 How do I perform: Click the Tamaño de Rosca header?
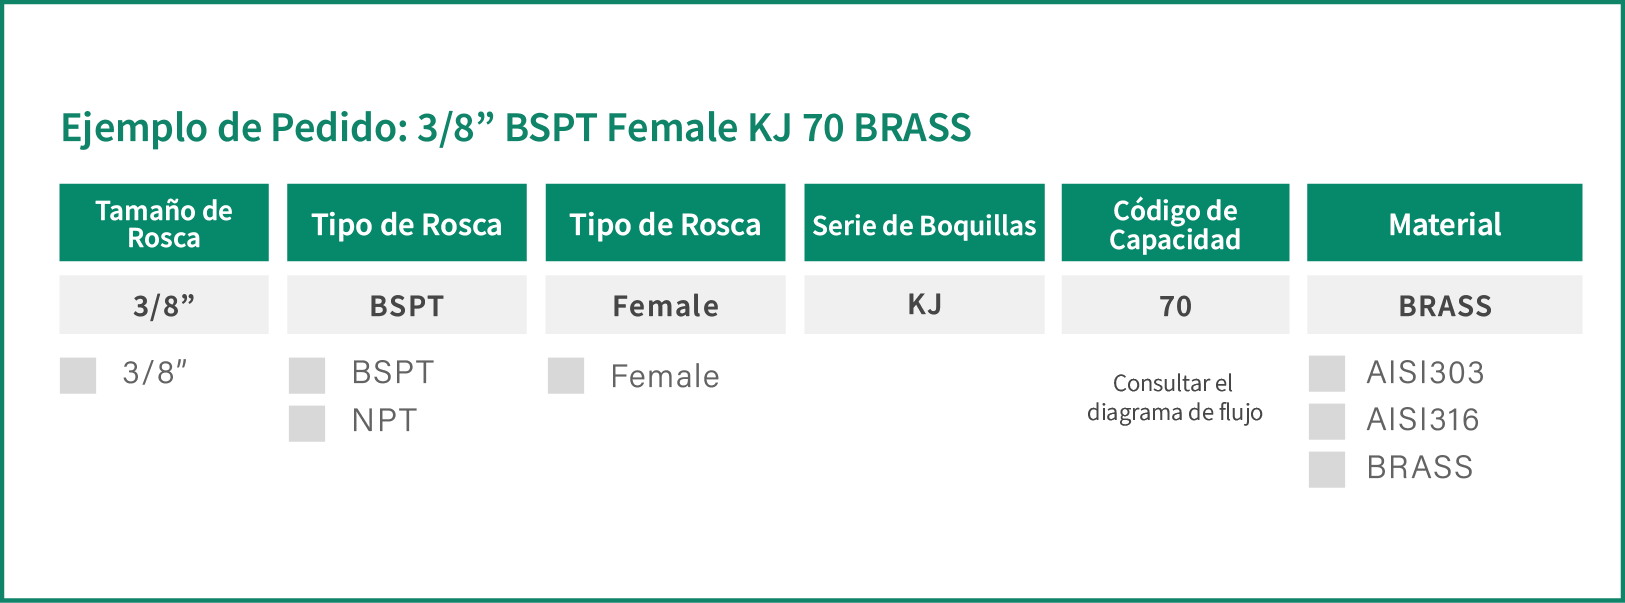[164, 223]
